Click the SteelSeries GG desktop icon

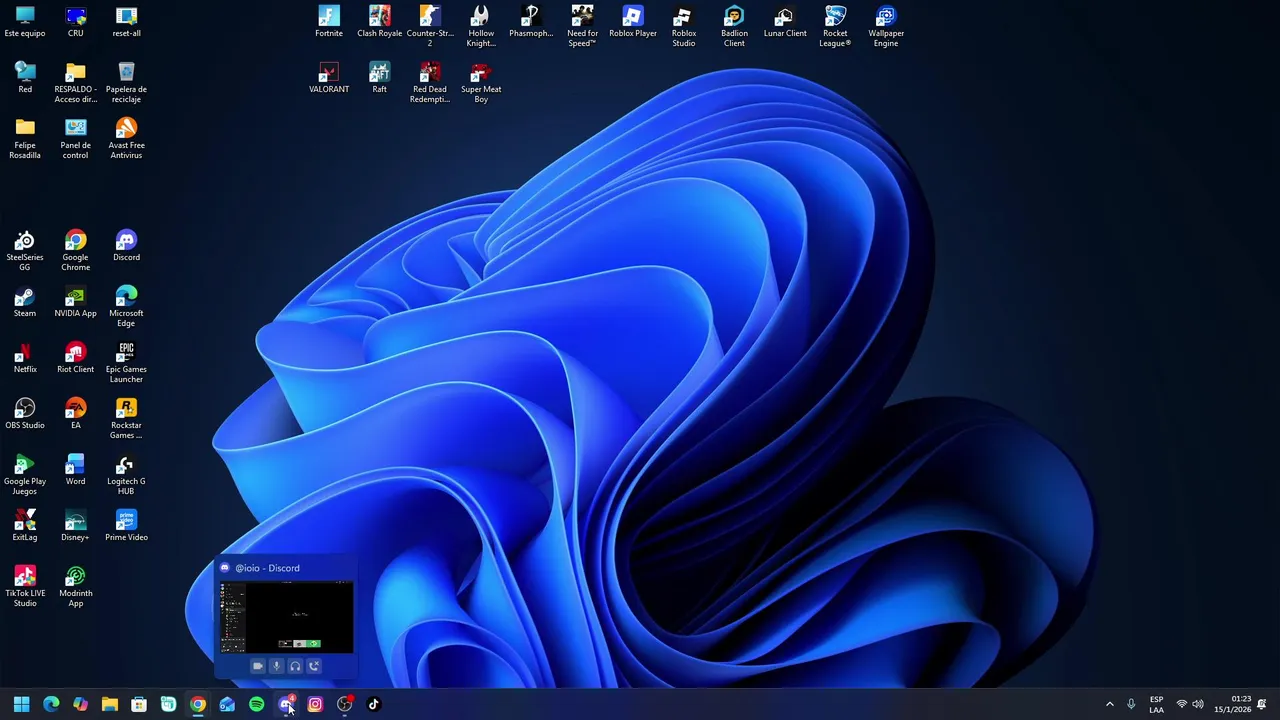(x=25, y=250)
